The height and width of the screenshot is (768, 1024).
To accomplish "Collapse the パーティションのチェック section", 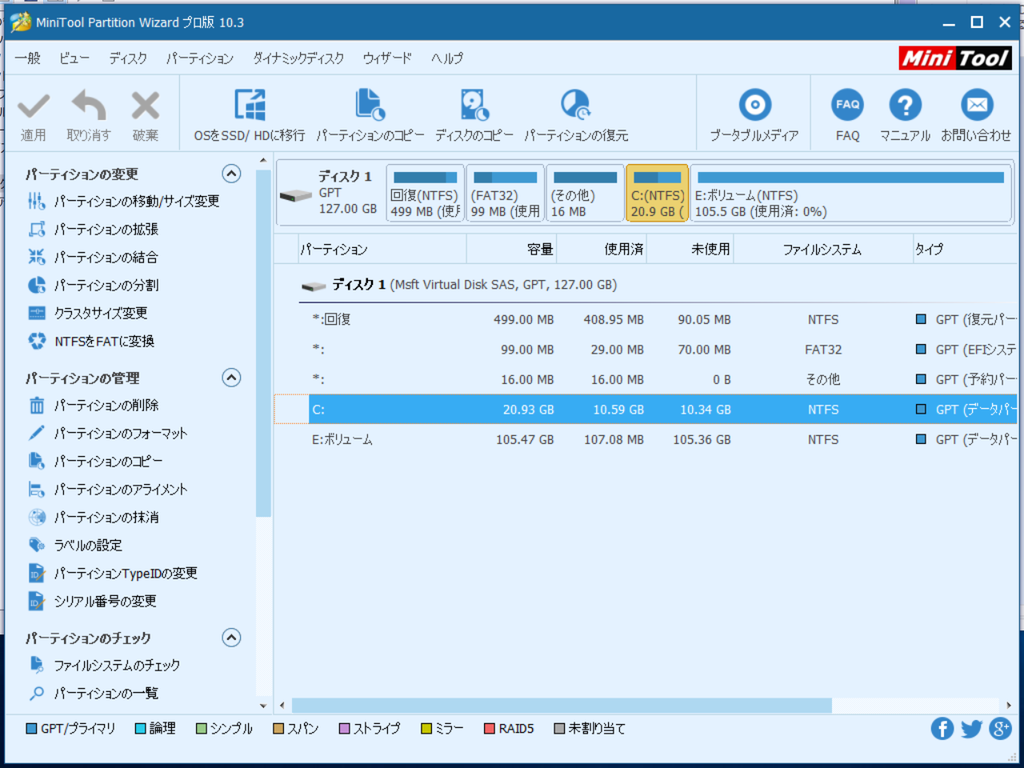I will (231, 637).
